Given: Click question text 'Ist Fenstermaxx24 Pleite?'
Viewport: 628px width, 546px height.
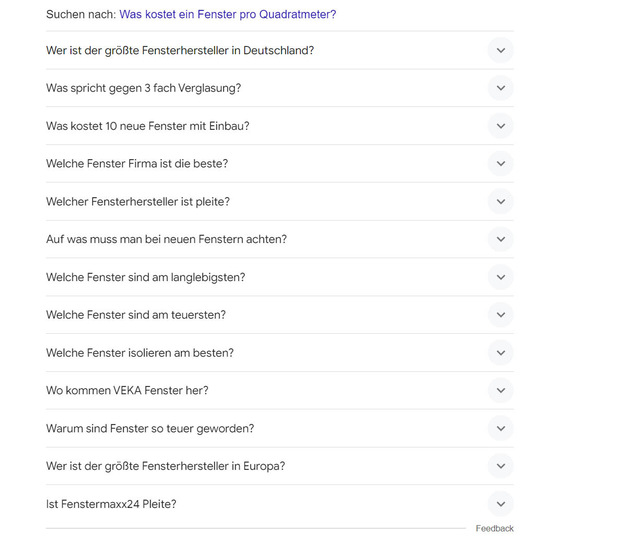Looking at the screenshot, I should (111, 504).
